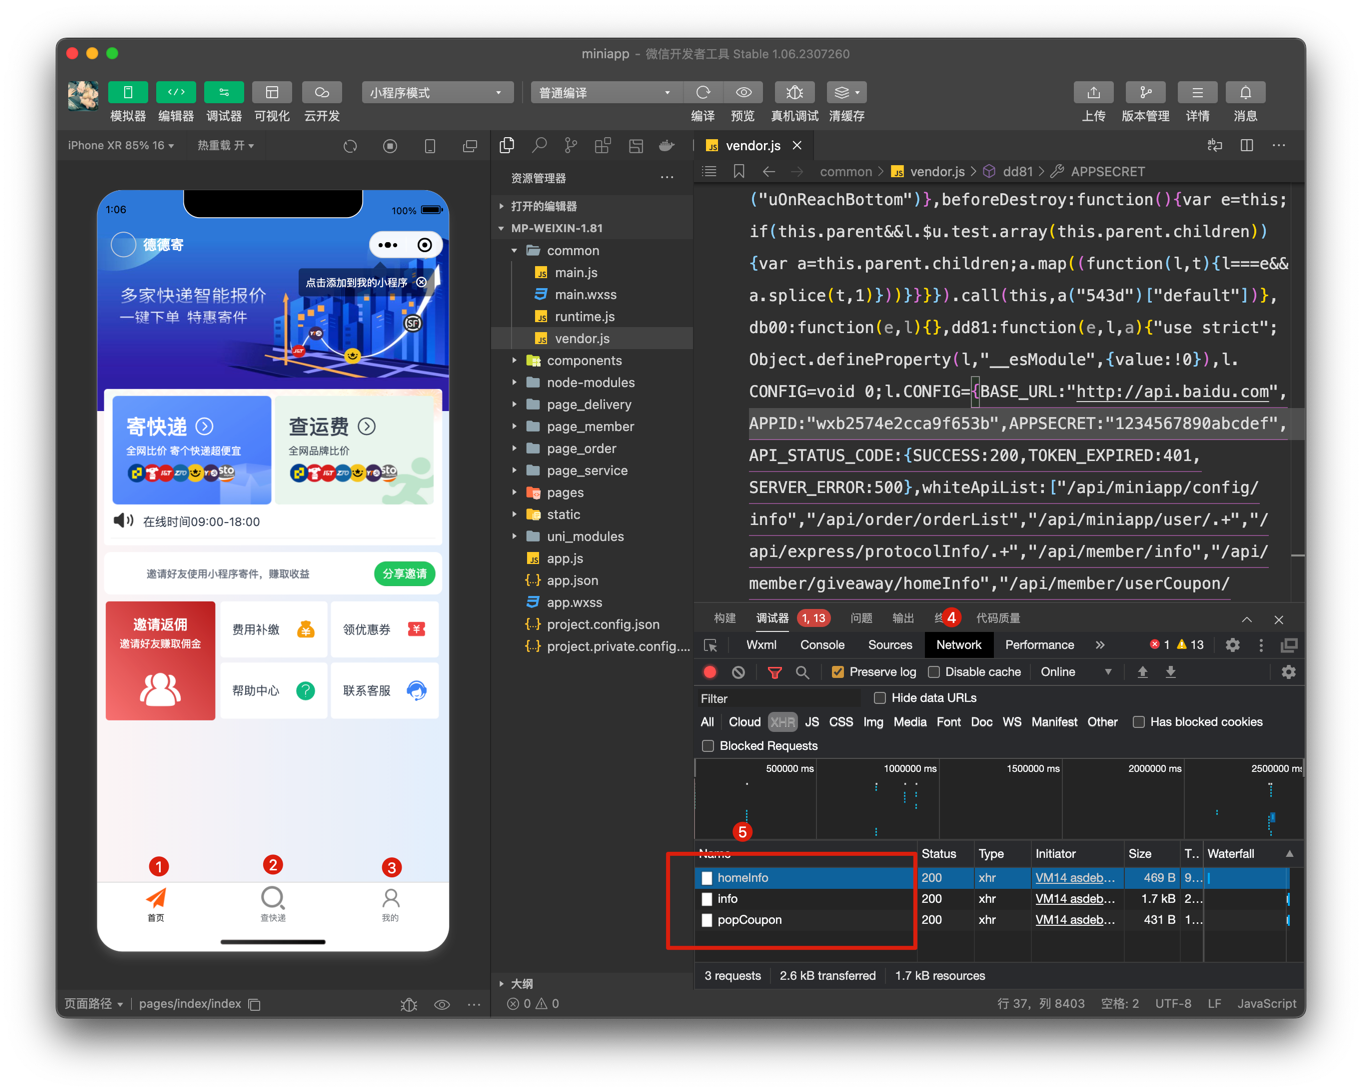This screenshot has width=1362, height=1092.
Task: Check Blocked Requests
Action: click(x=708, y=746)
